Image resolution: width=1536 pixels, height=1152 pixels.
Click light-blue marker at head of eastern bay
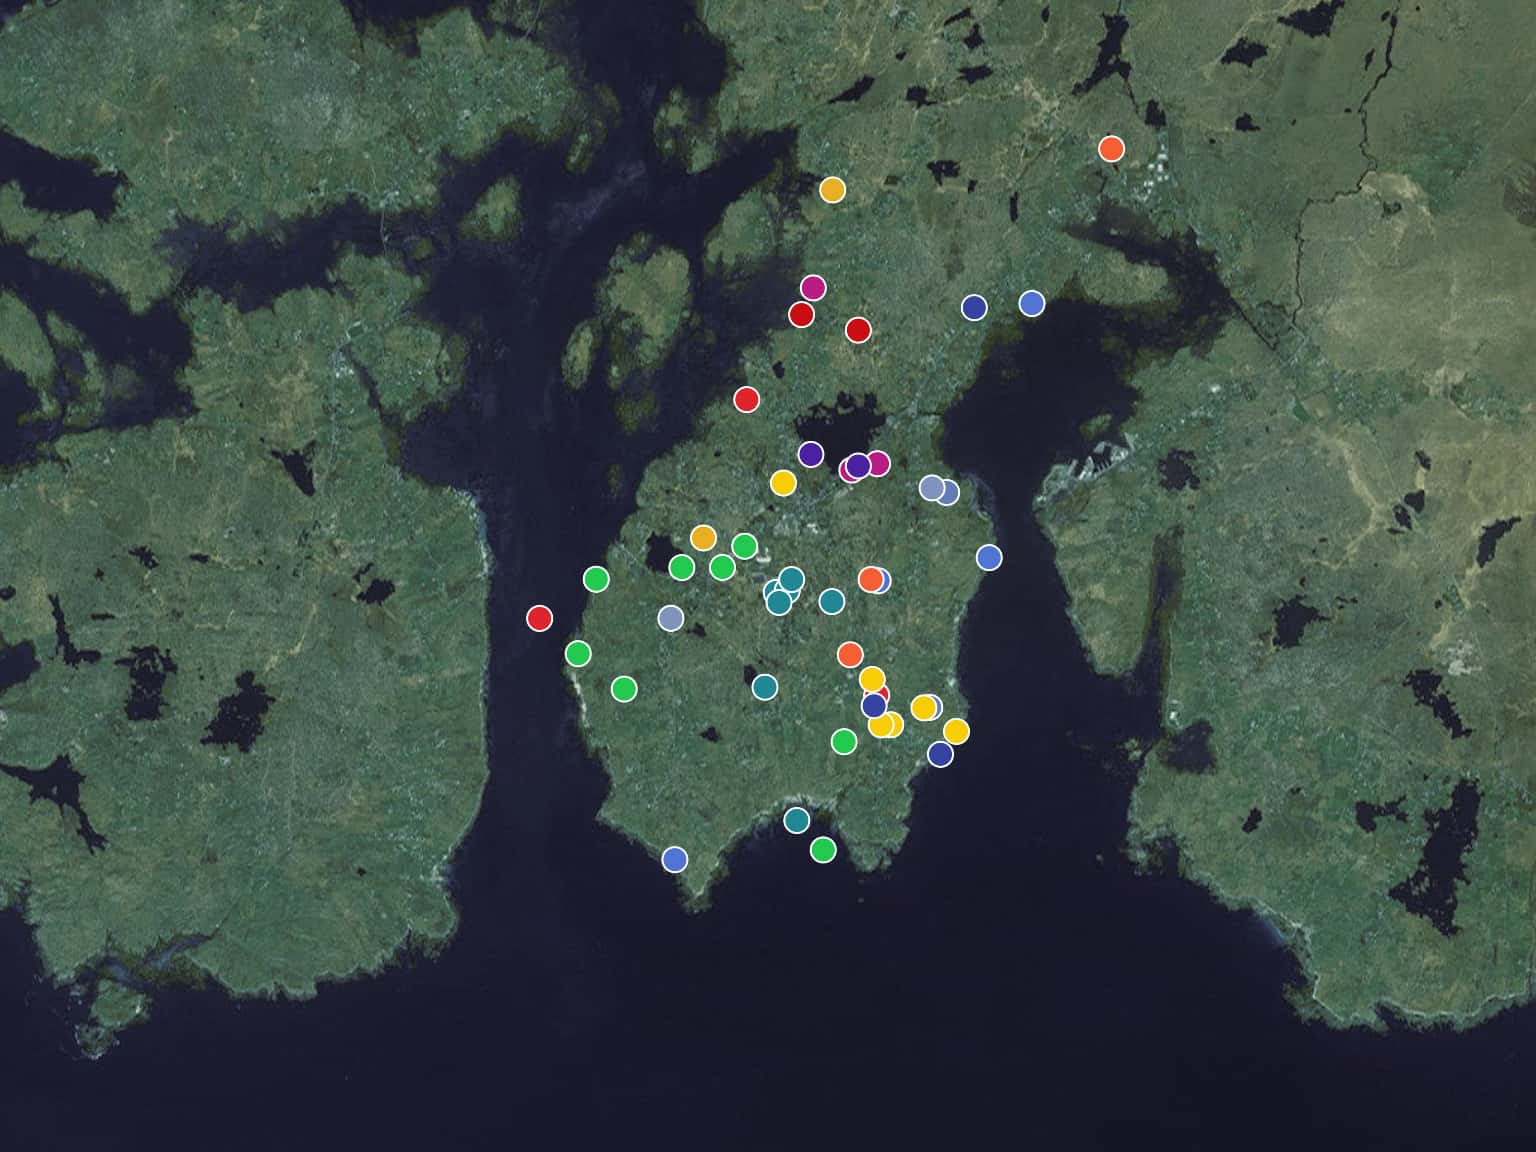(1032, 303)
